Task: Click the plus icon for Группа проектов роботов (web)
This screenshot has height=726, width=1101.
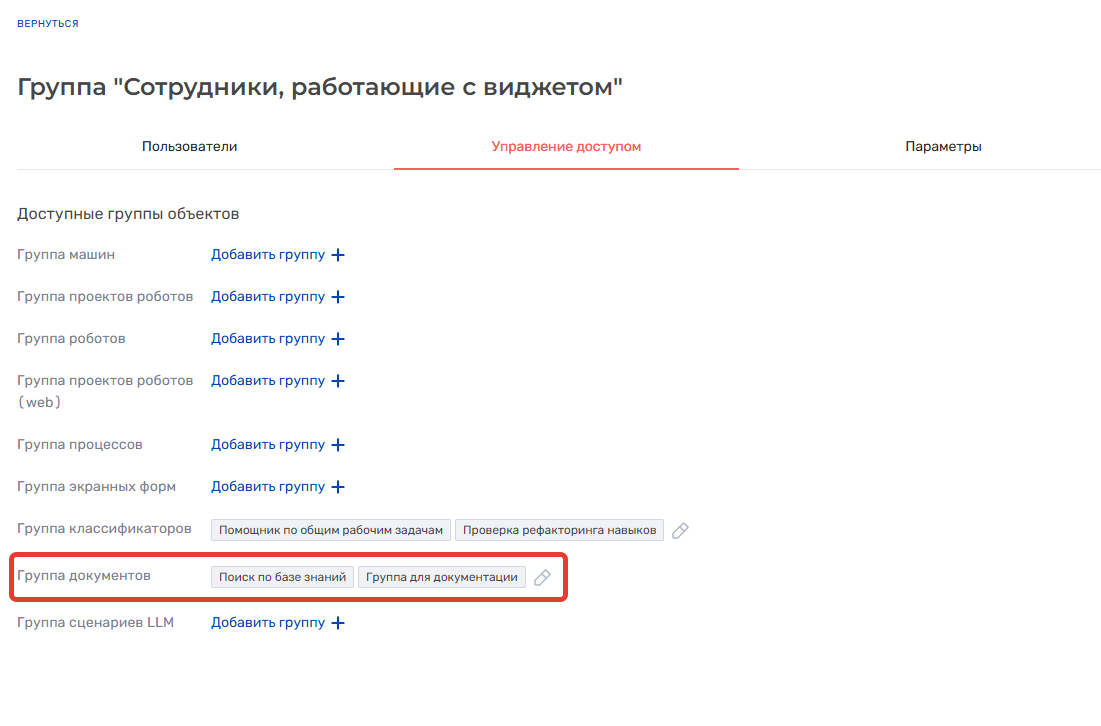Action: click(338, 381)
